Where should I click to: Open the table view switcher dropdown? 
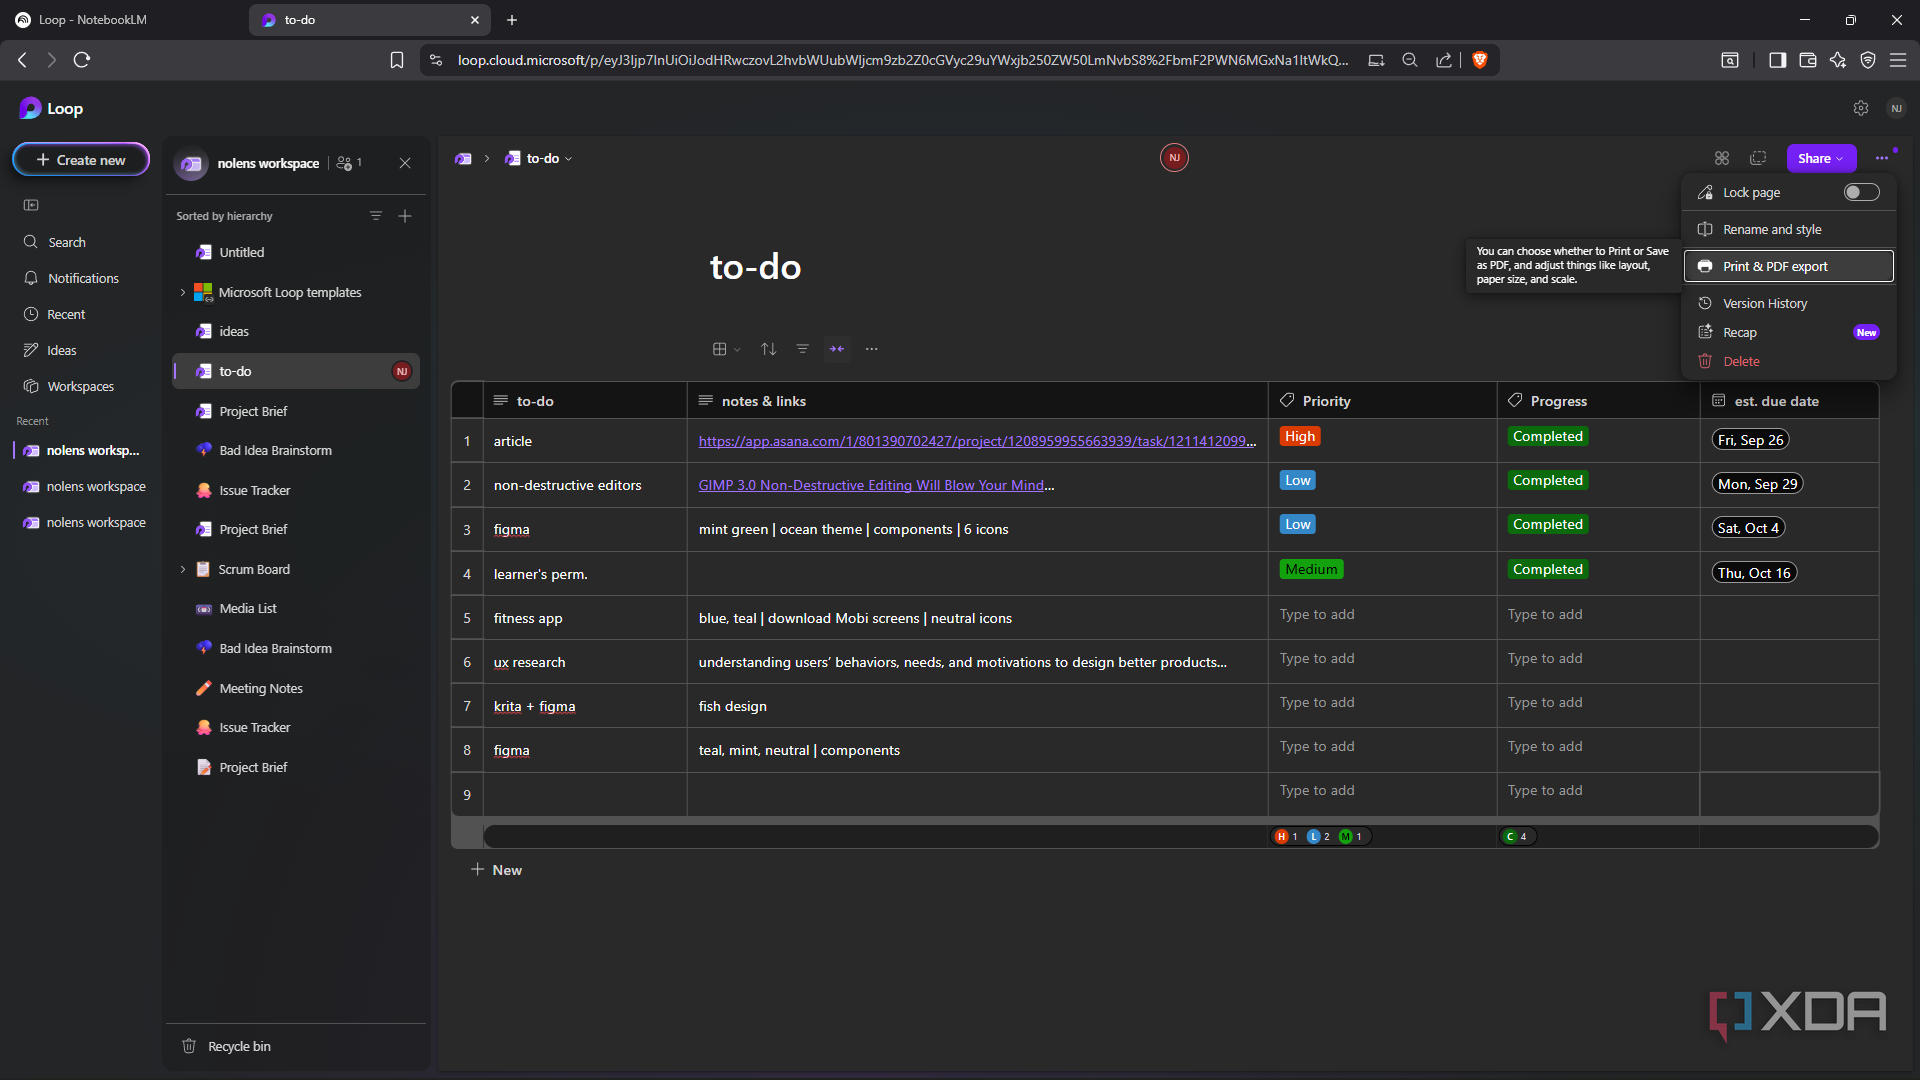tap(726, 349)
